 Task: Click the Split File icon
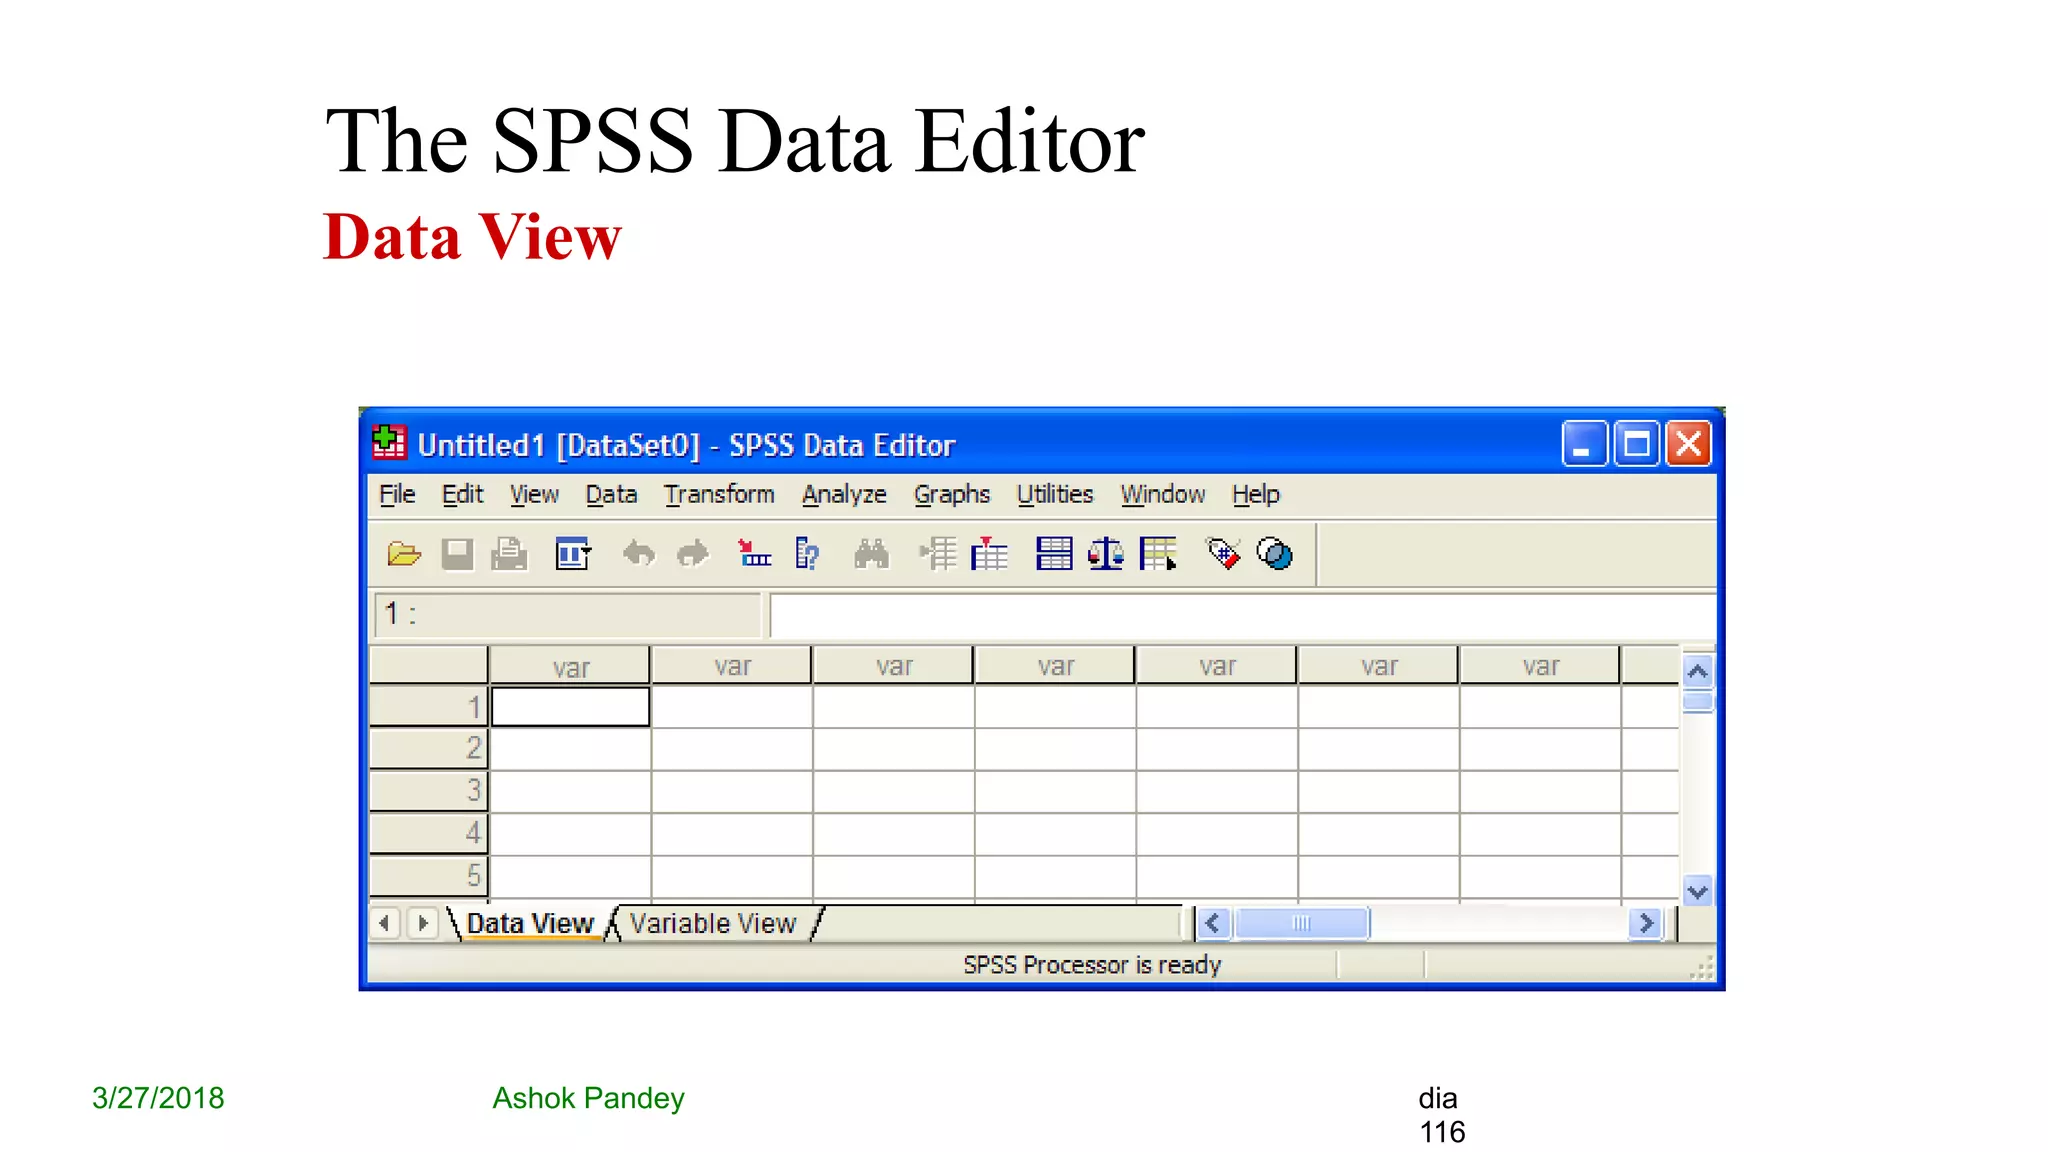(1054, 554)
